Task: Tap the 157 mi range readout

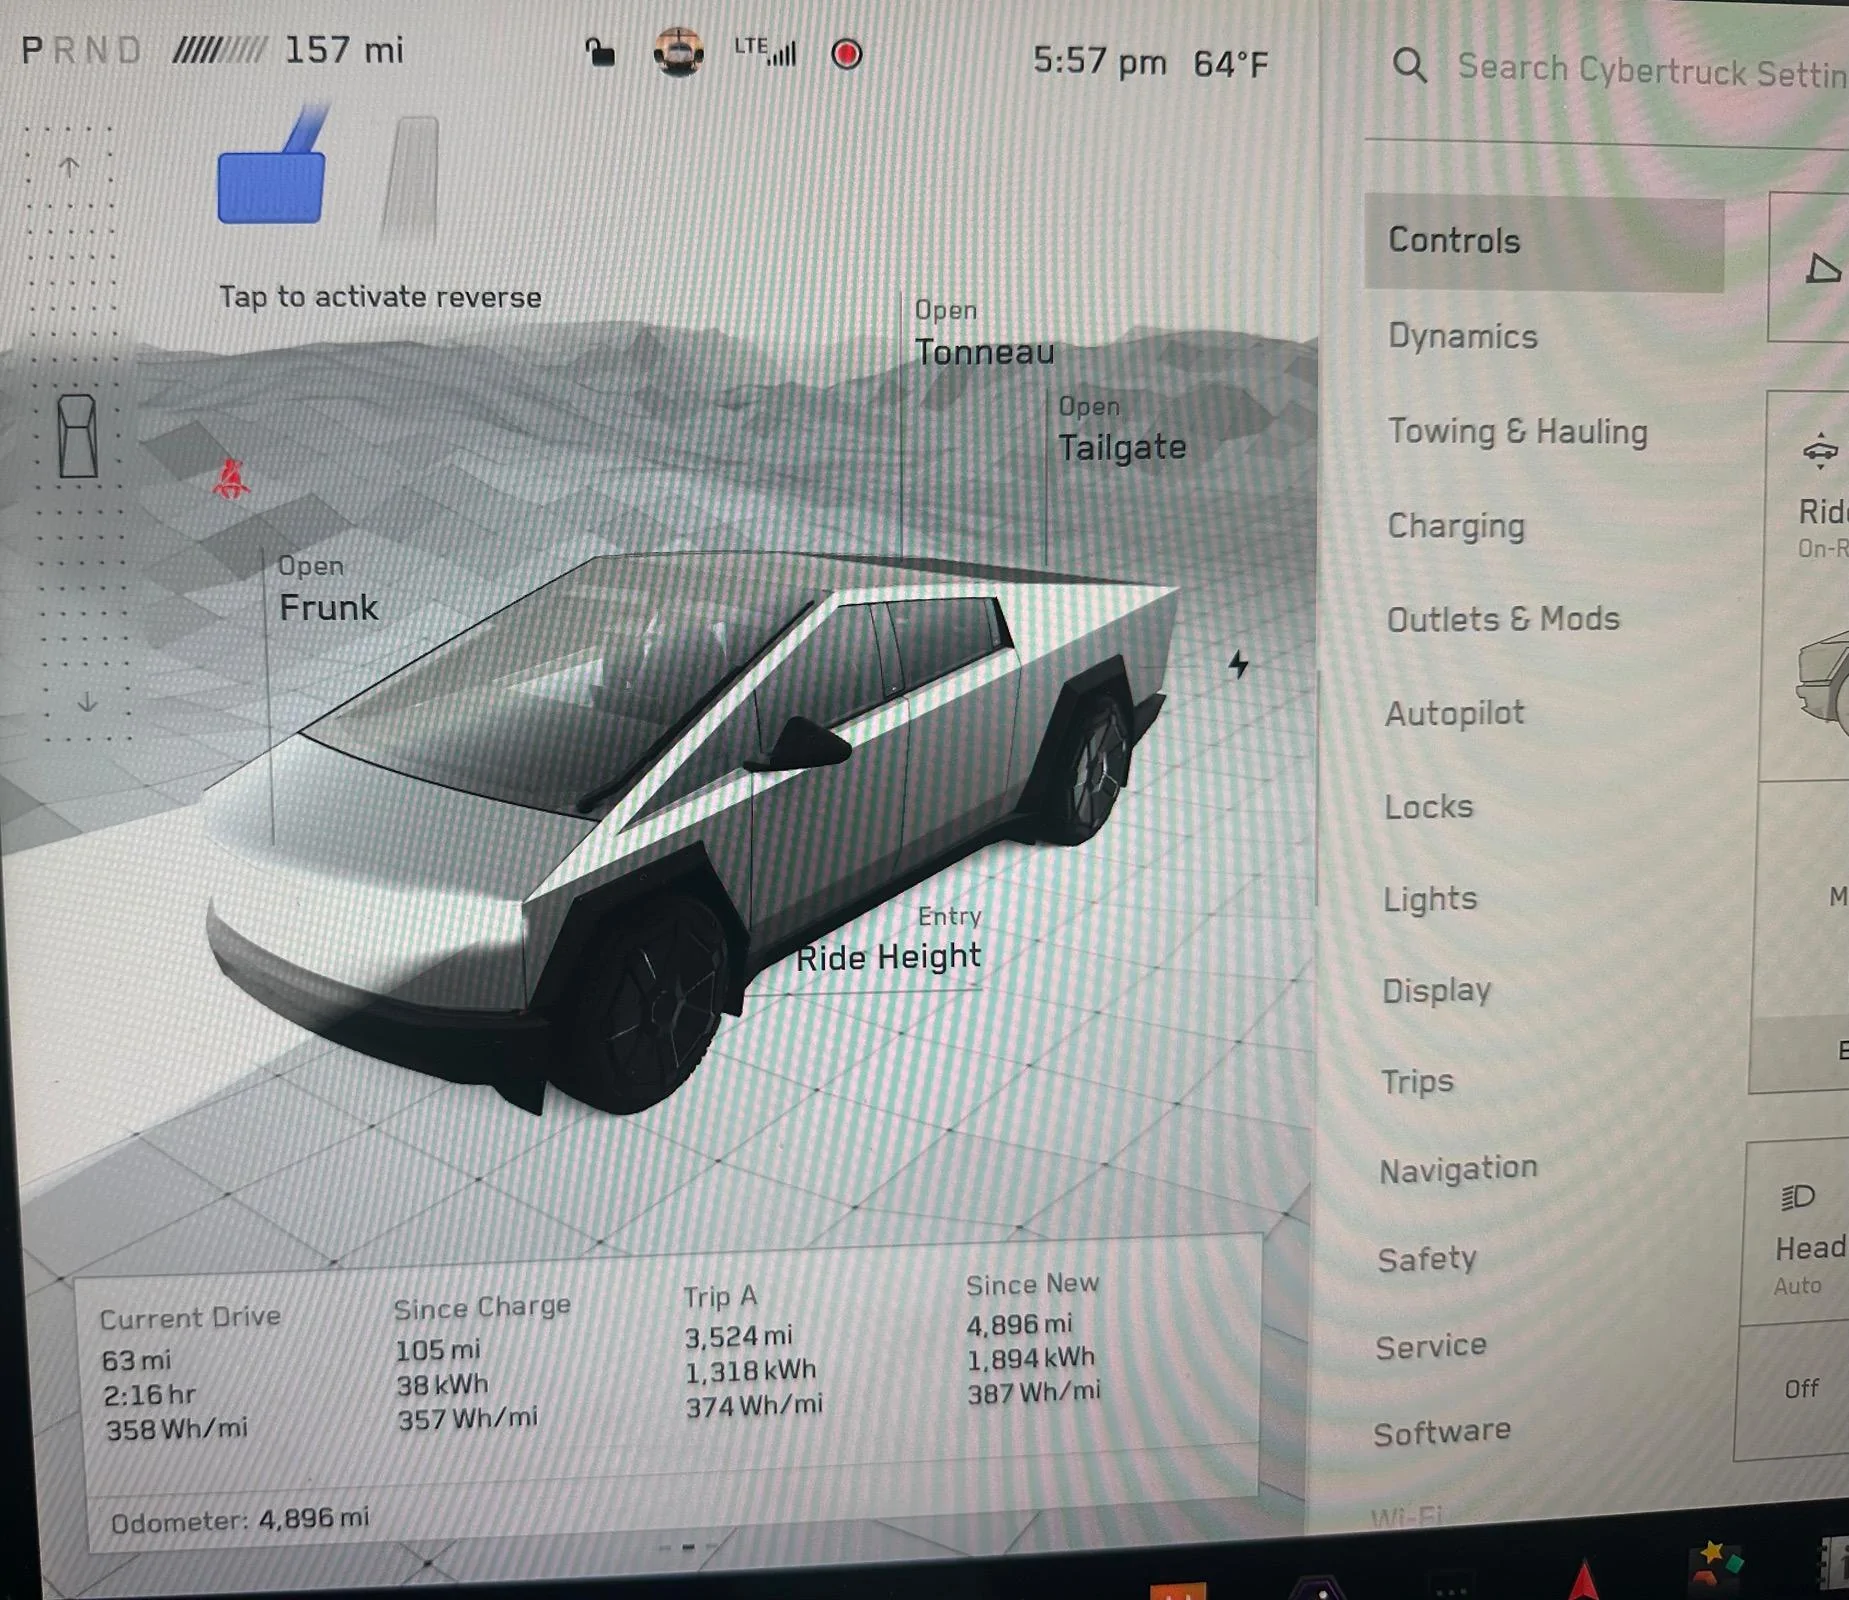Action: [x=344, y=50]
